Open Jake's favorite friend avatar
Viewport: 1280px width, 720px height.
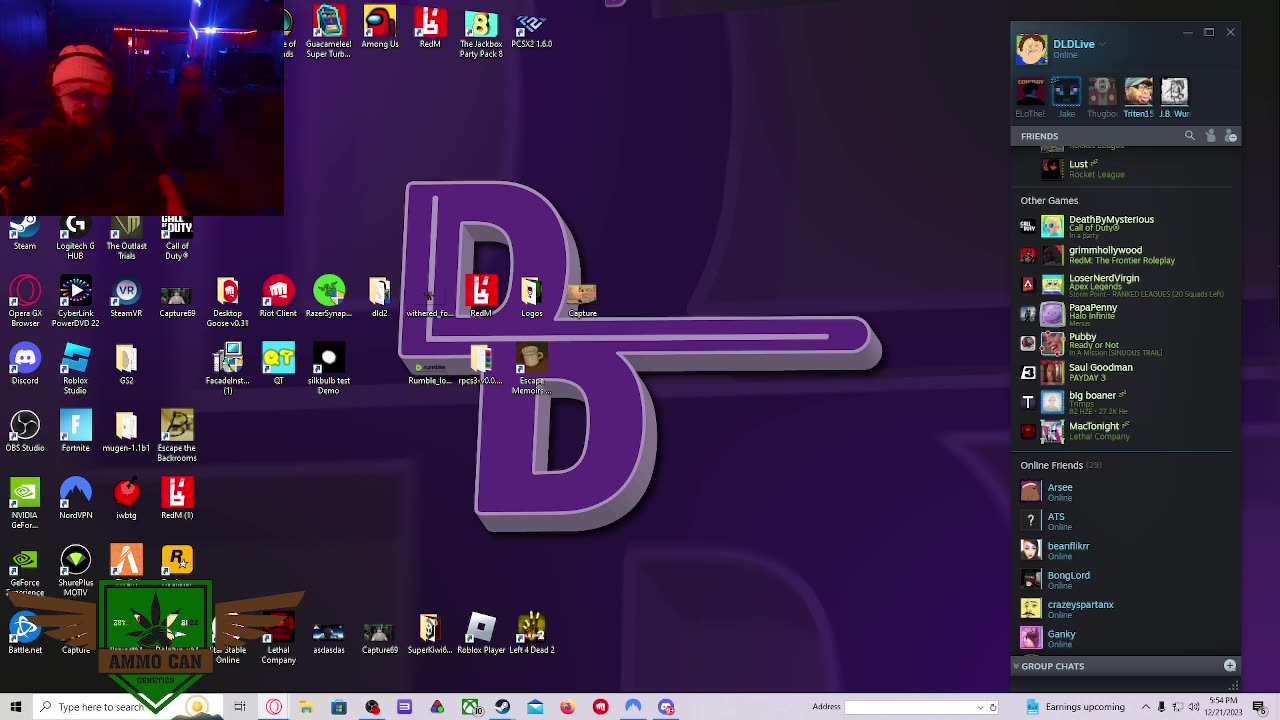1067,92
